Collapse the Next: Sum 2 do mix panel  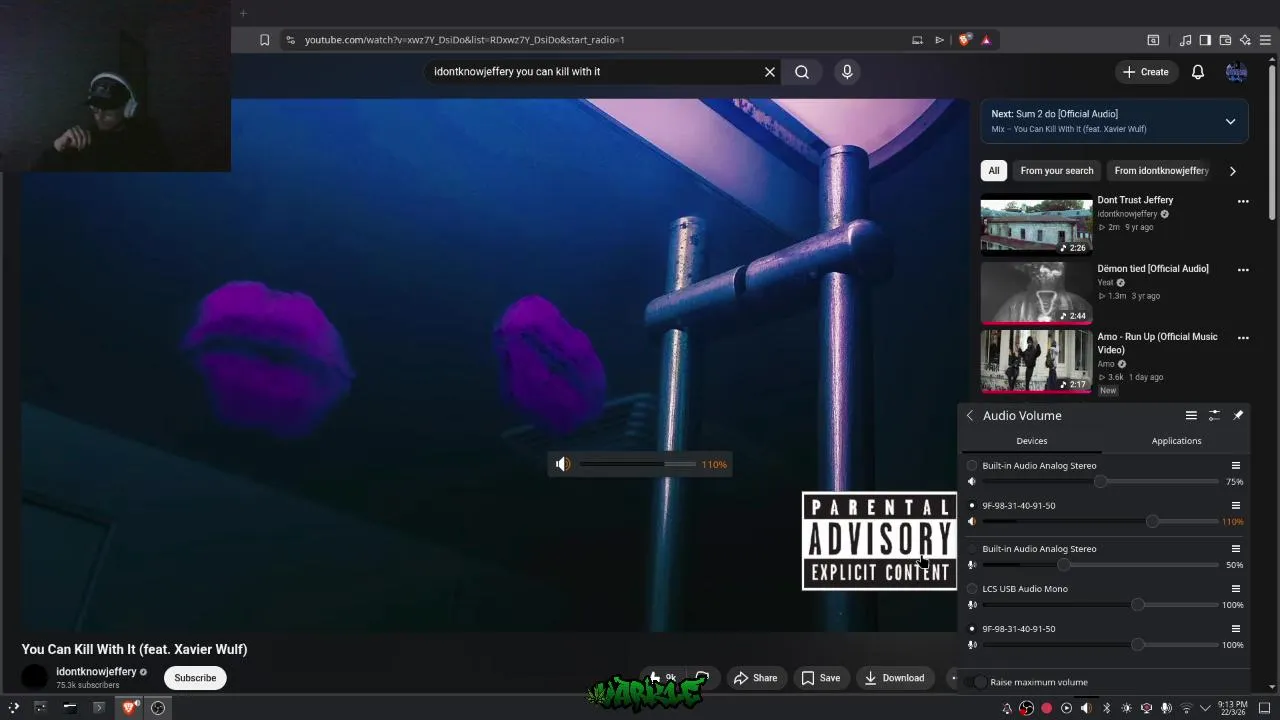click(x=1230, y=121)
